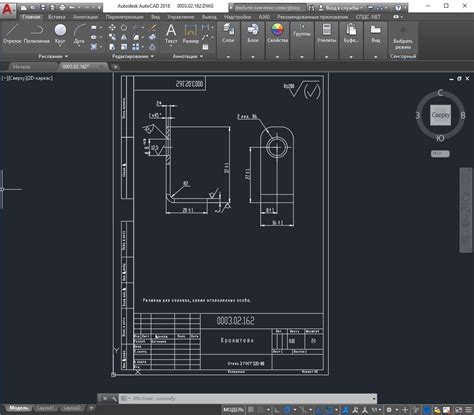Open the Слои (Layers) panel
474x415 pixels.
click(x=228, y=33)
